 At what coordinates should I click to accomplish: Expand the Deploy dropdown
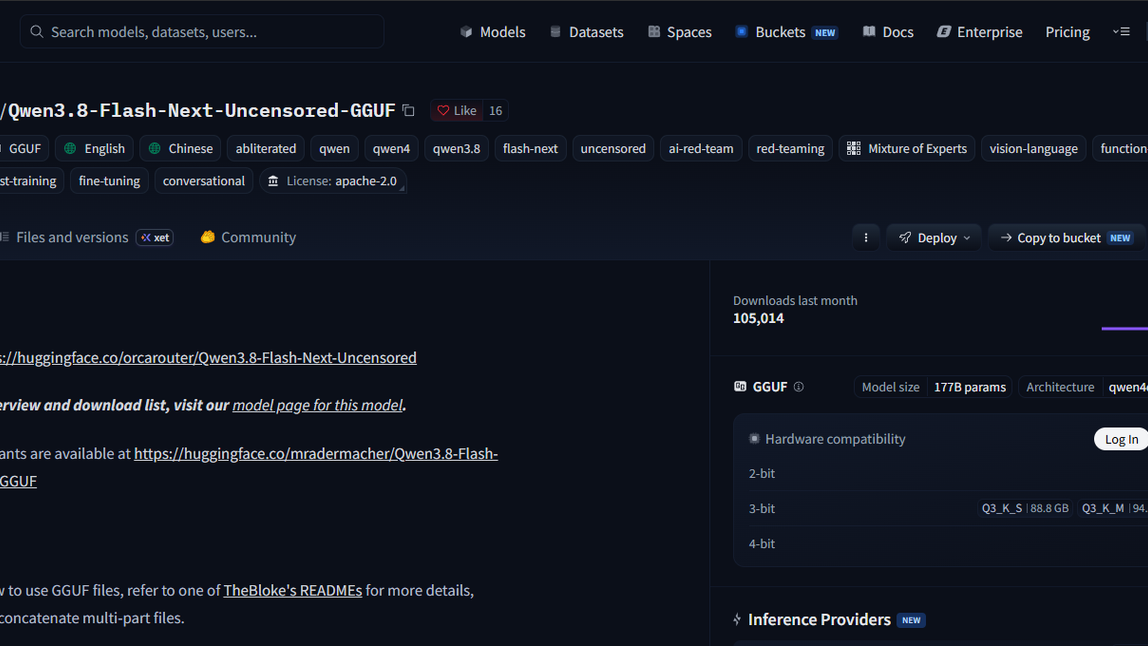click(x=933, y=237)
